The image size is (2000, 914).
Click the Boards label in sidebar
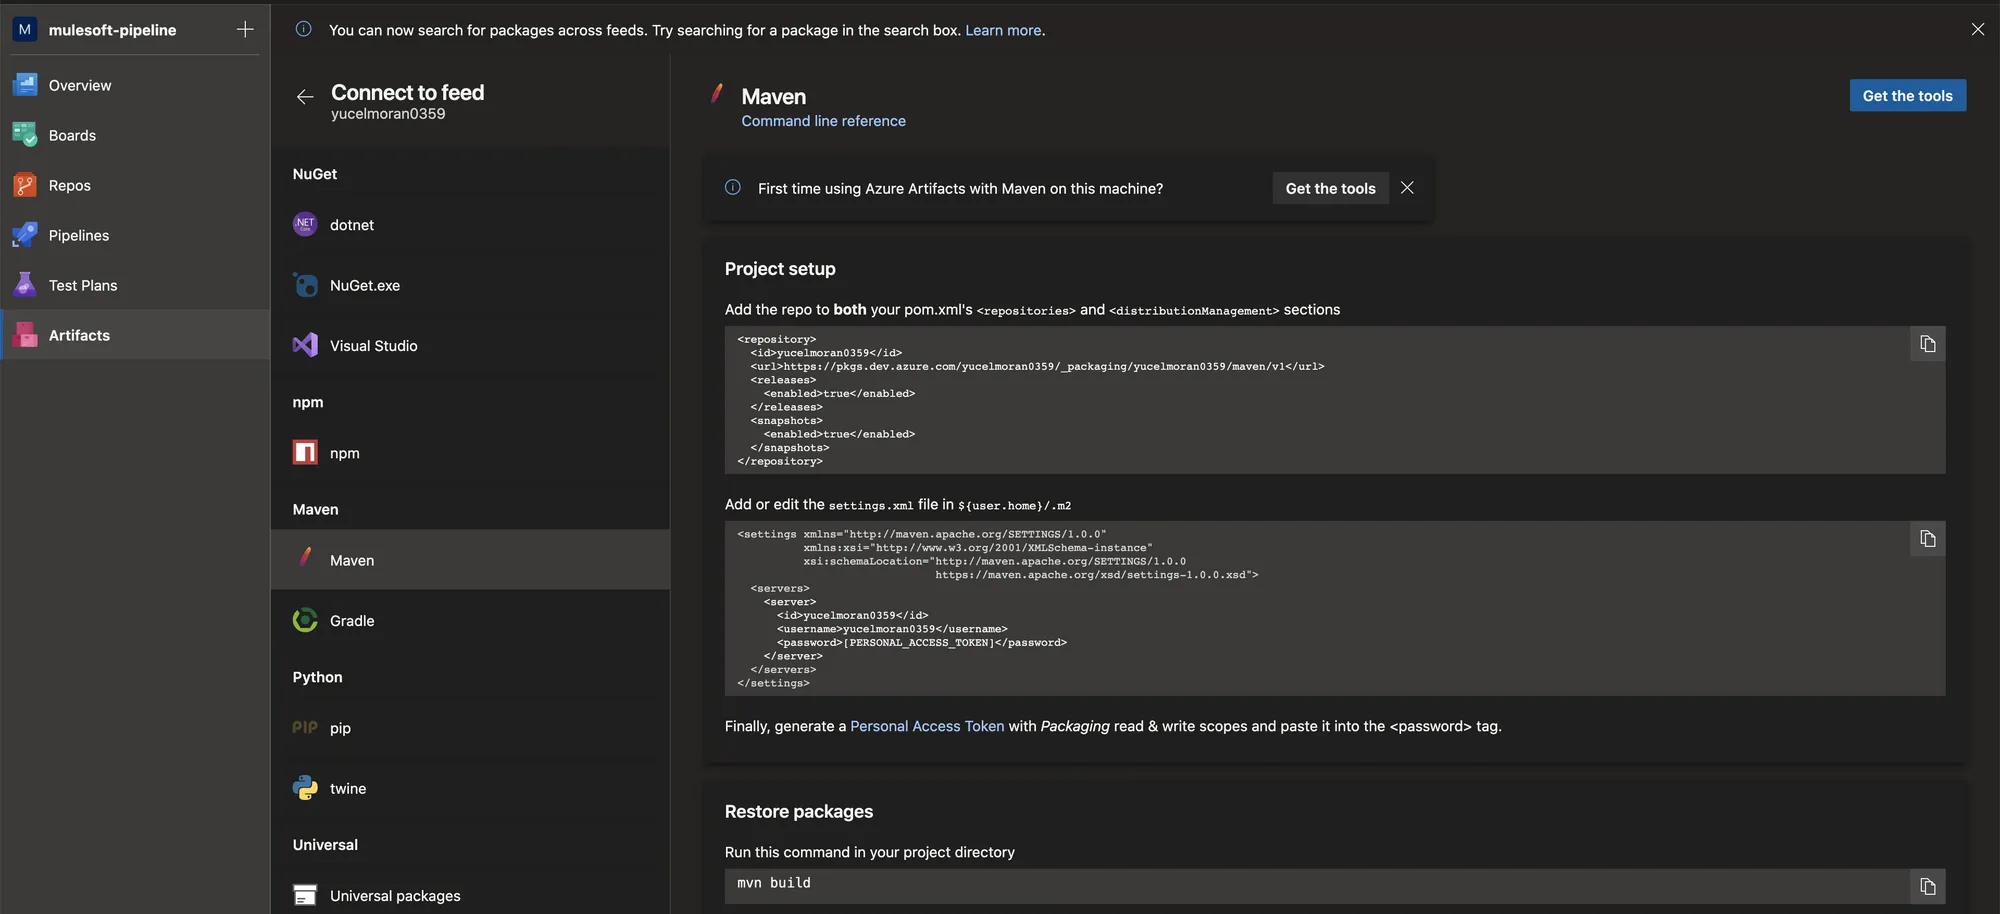click(72, 135)
